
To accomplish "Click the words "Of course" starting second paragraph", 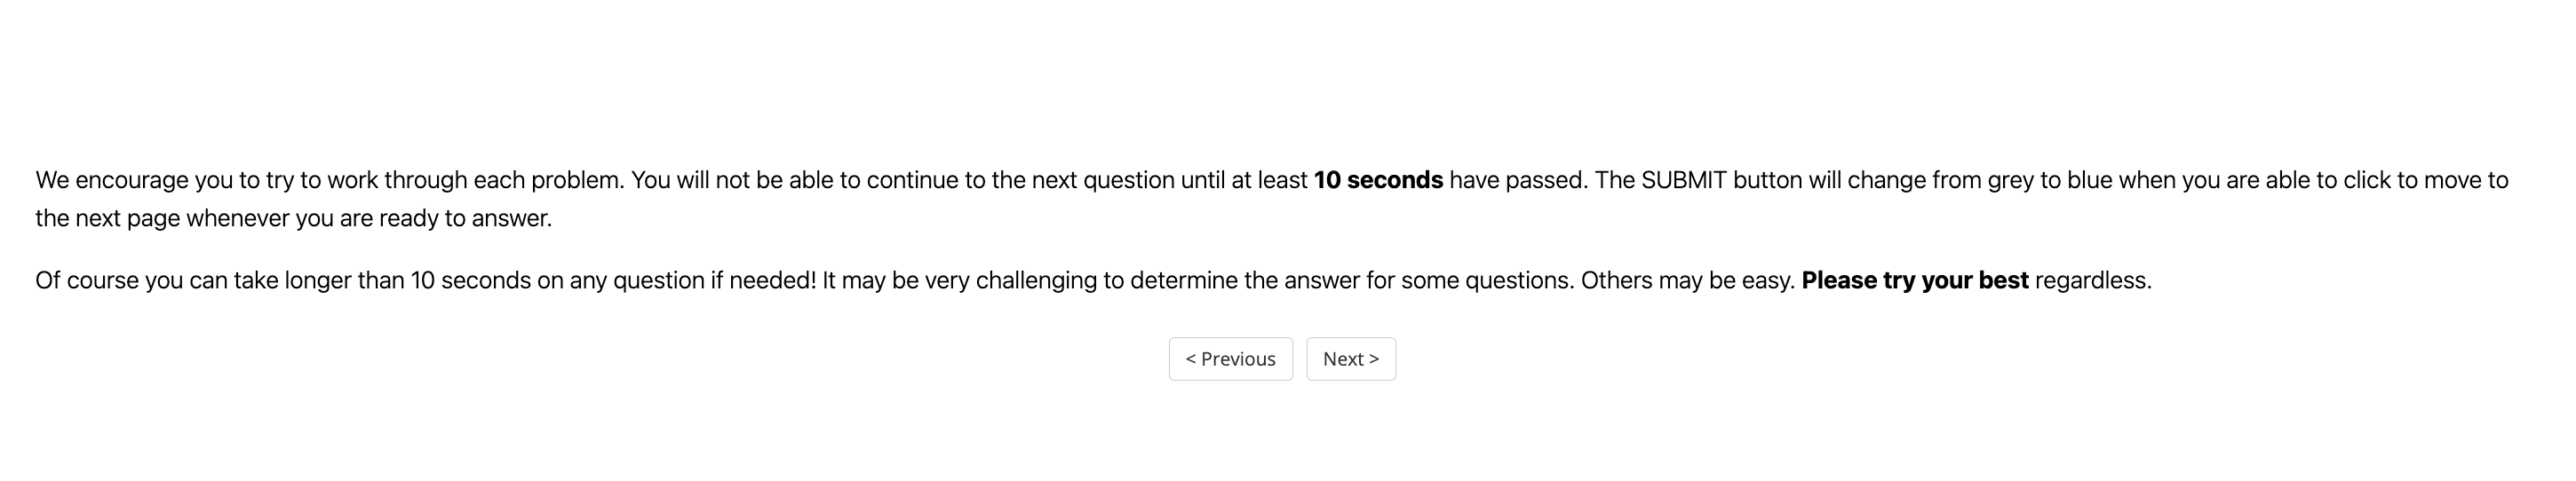I will [x=86, y=280].
